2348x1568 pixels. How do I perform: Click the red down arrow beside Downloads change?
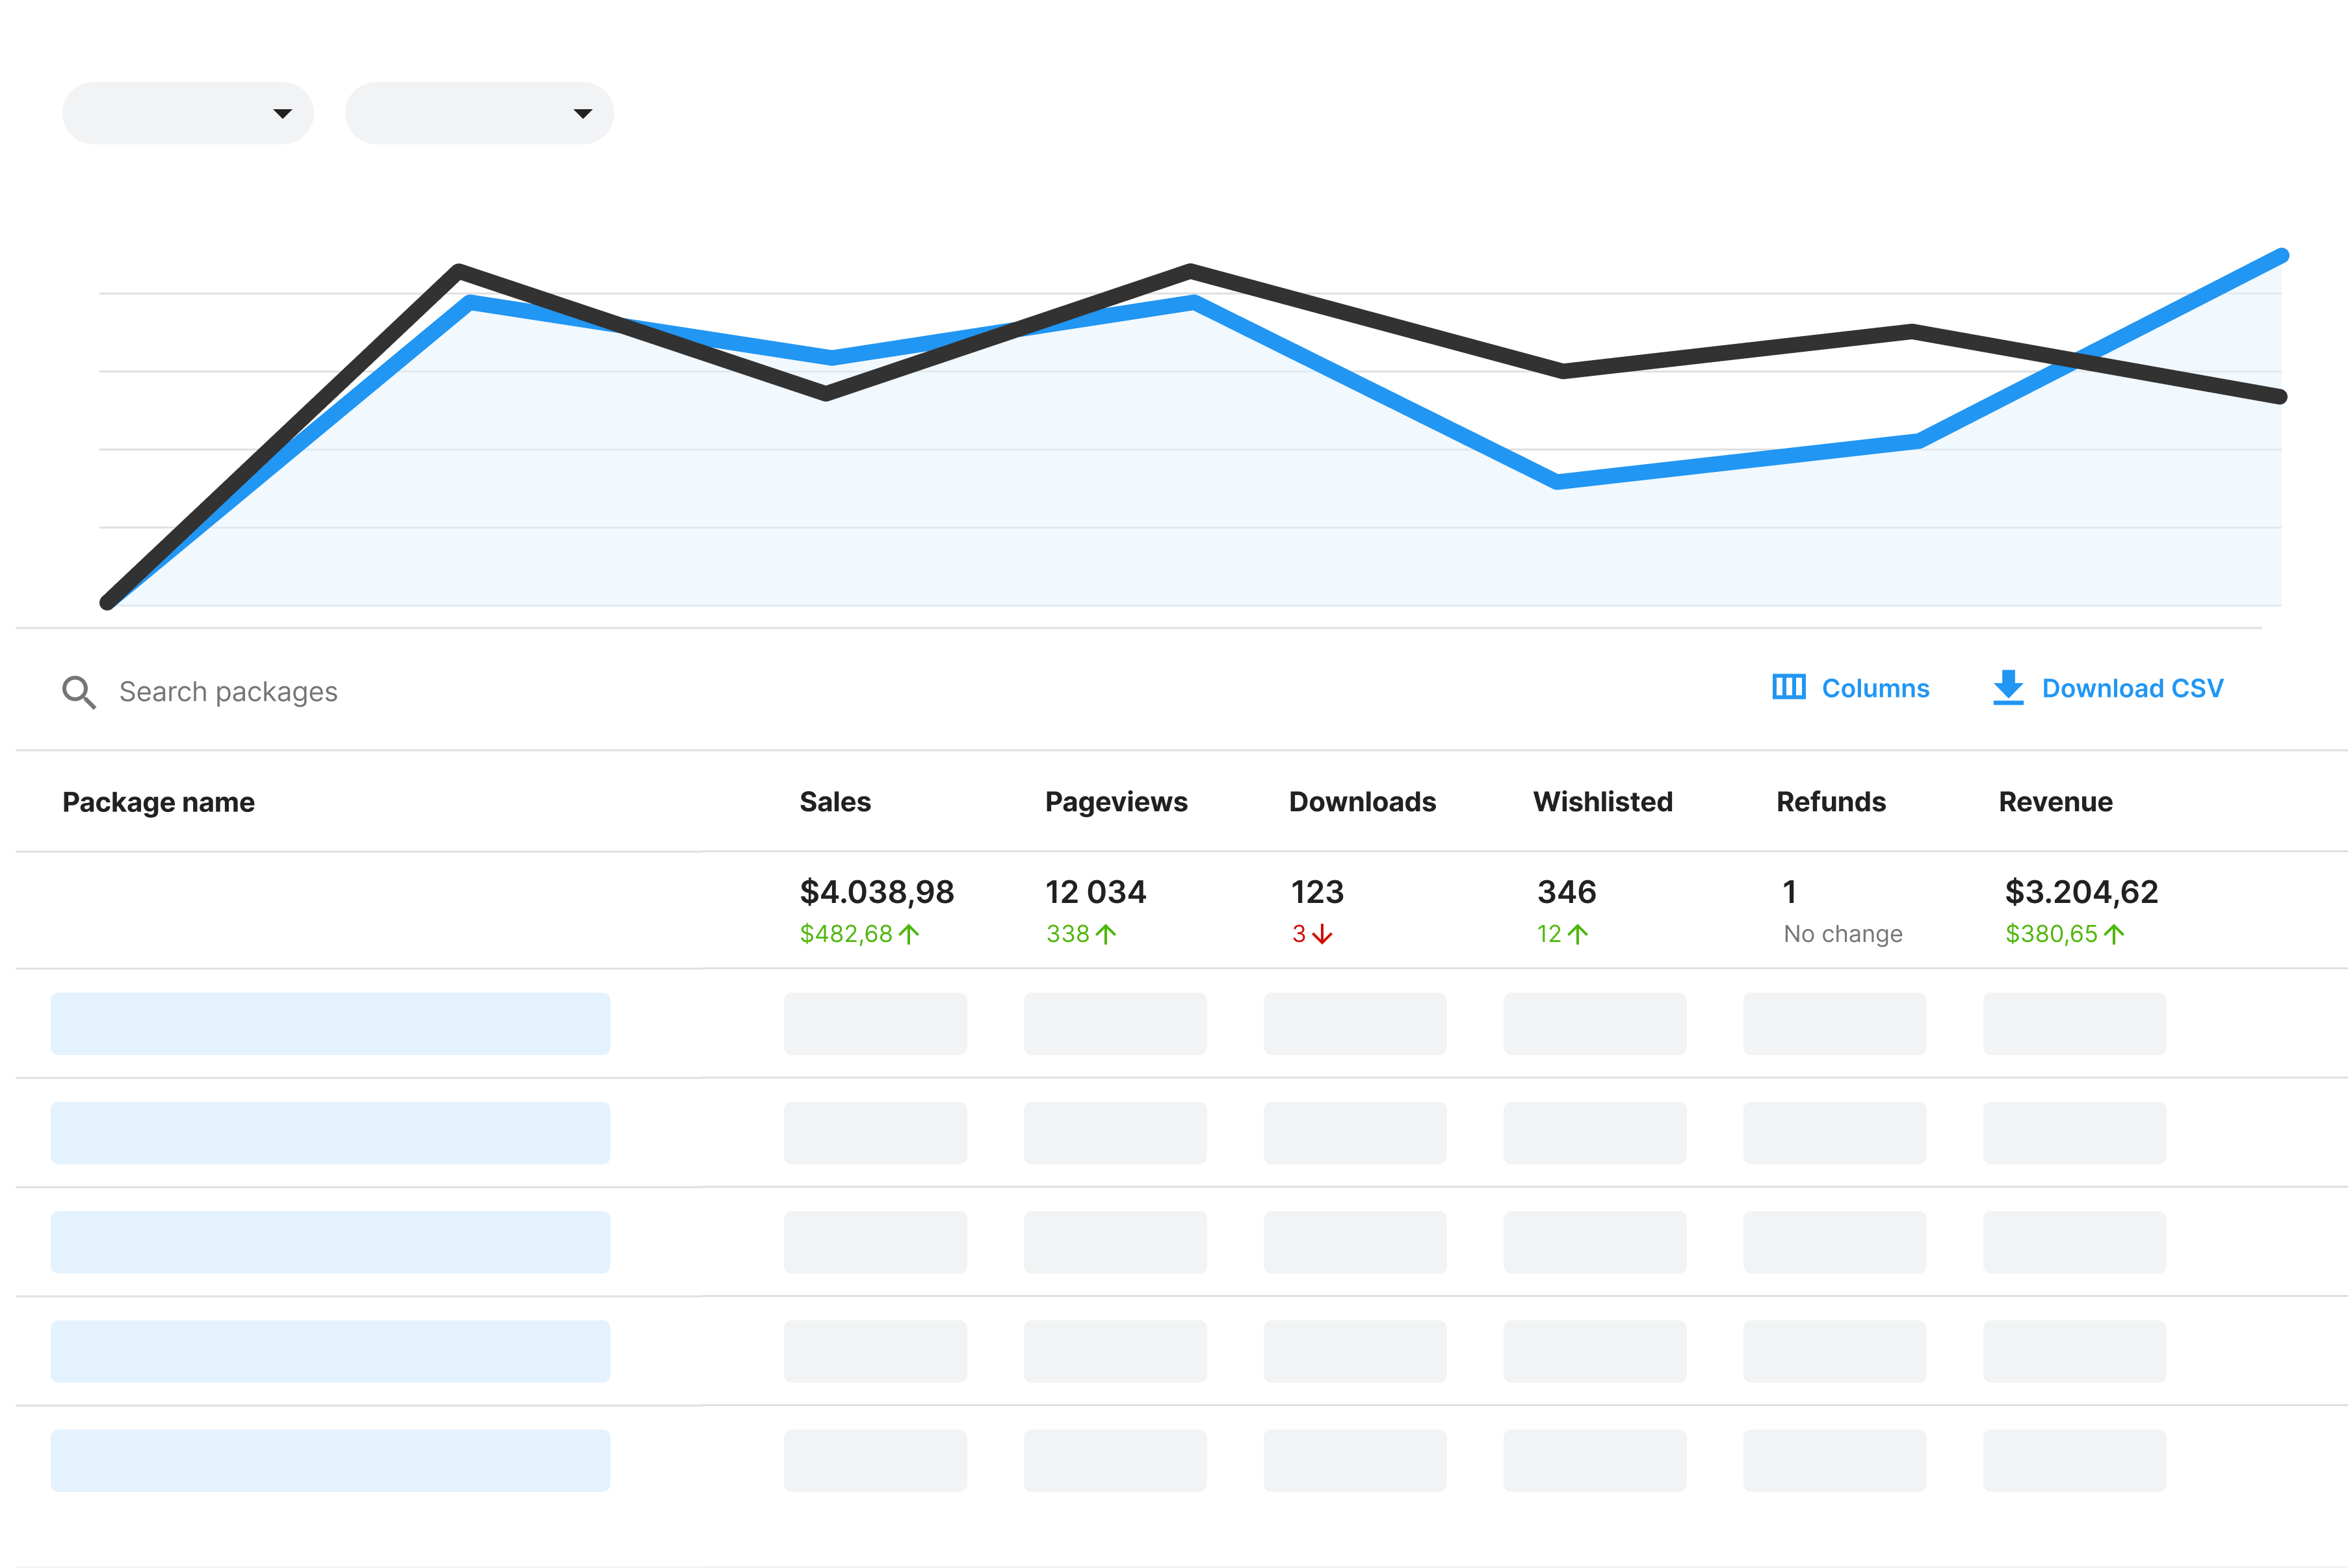(x=1324, y=934)
